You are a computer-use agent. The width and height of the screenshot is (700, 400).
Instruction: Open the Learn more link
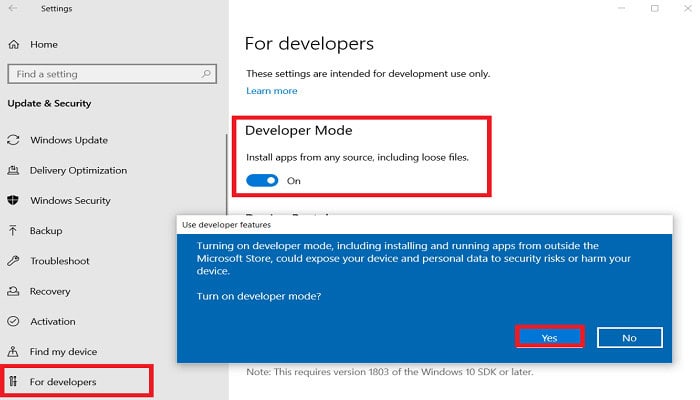[x=271, y=91]
